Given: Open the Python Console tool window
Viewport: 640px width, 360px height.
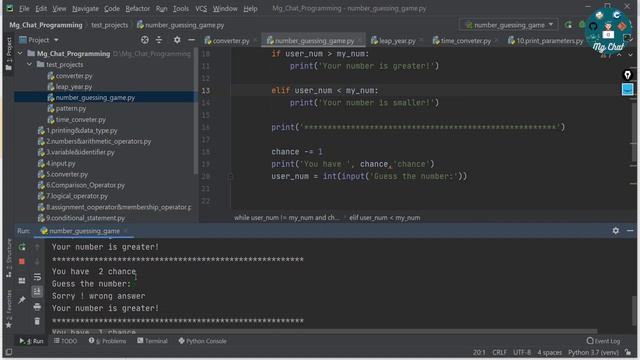Looking at the screenshot, I should [202, 341].
